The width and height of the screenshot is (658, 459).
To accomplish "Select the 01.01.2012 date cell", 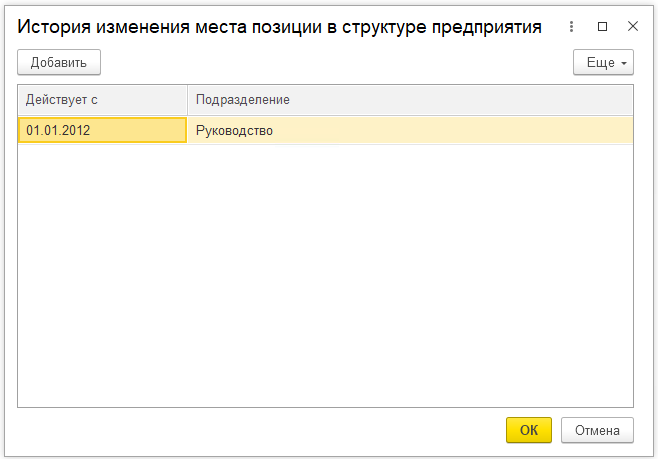I will [102, 130].
